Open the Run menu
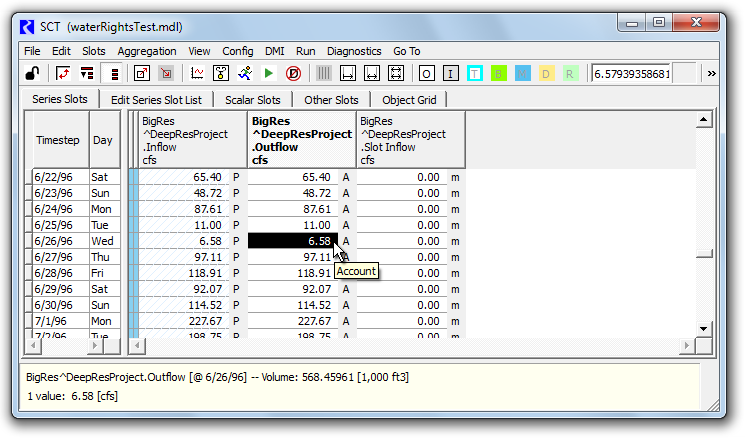The height and width of the screenshot is (438, 745). point(306,51)
